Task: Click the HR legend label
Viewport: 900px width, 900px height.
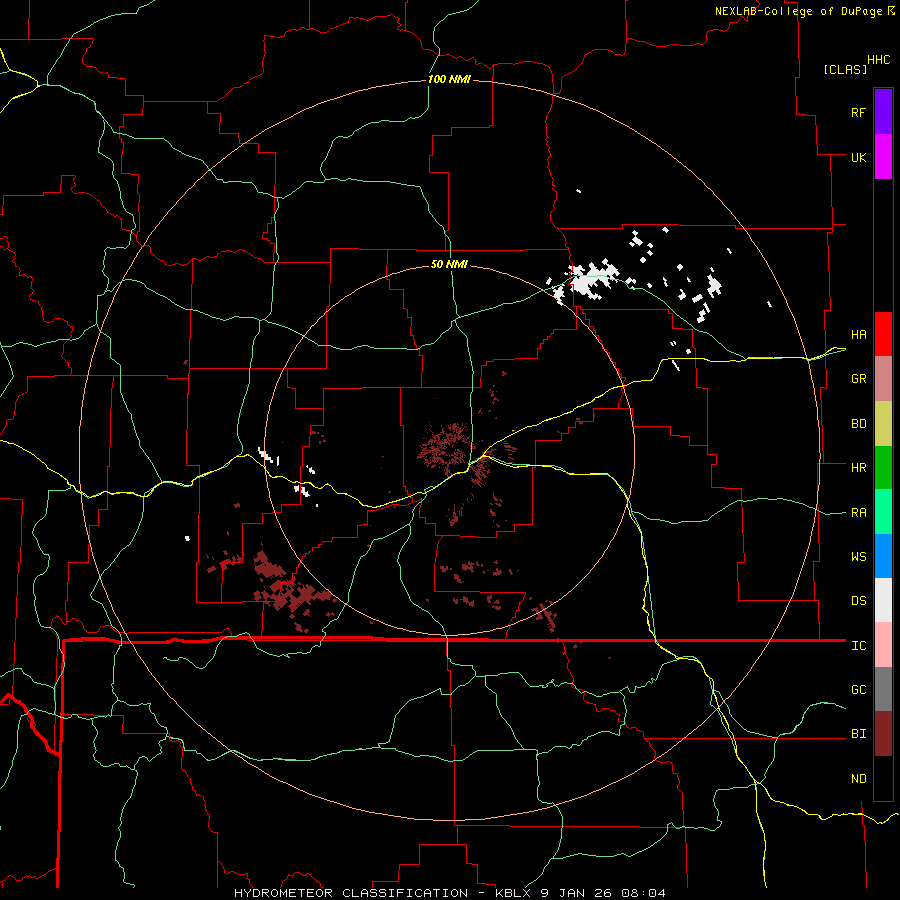Action: pos(859,467)
